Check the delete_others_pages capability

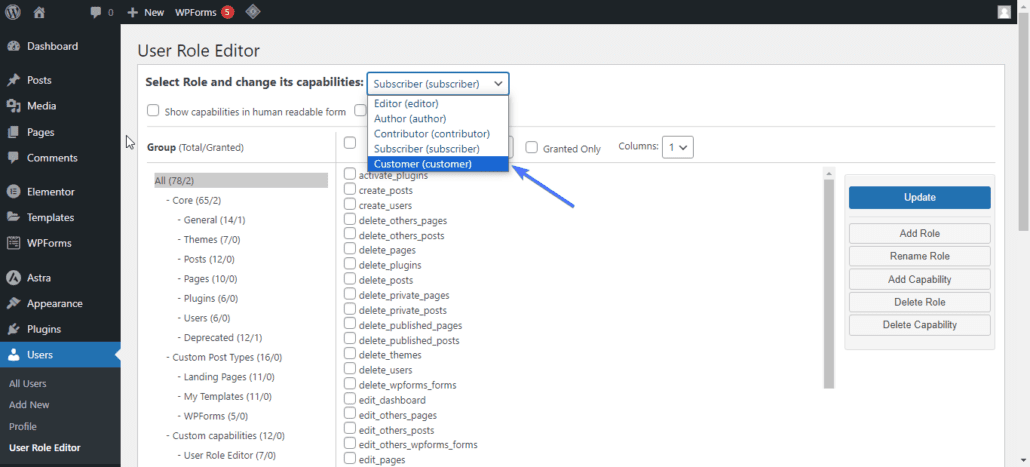[350, 219]
